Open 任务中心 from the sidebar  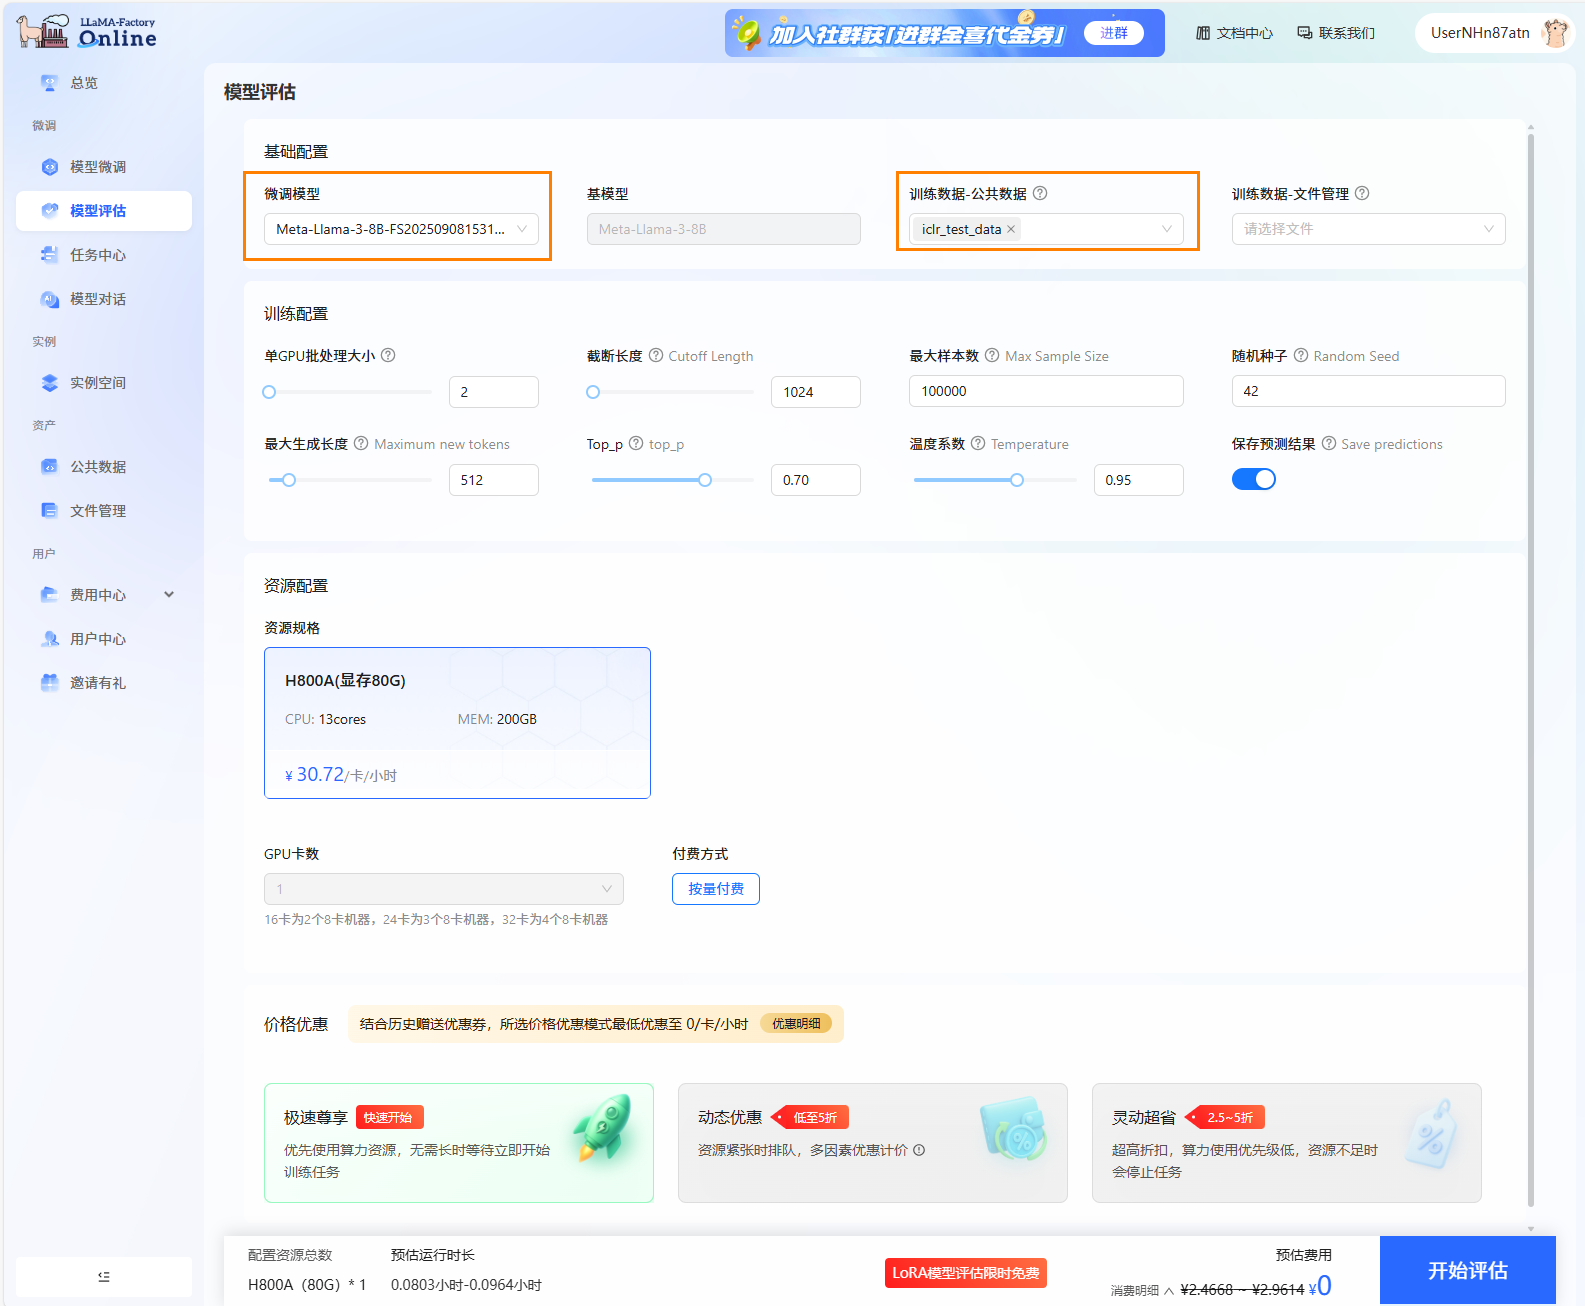(98, 255)
